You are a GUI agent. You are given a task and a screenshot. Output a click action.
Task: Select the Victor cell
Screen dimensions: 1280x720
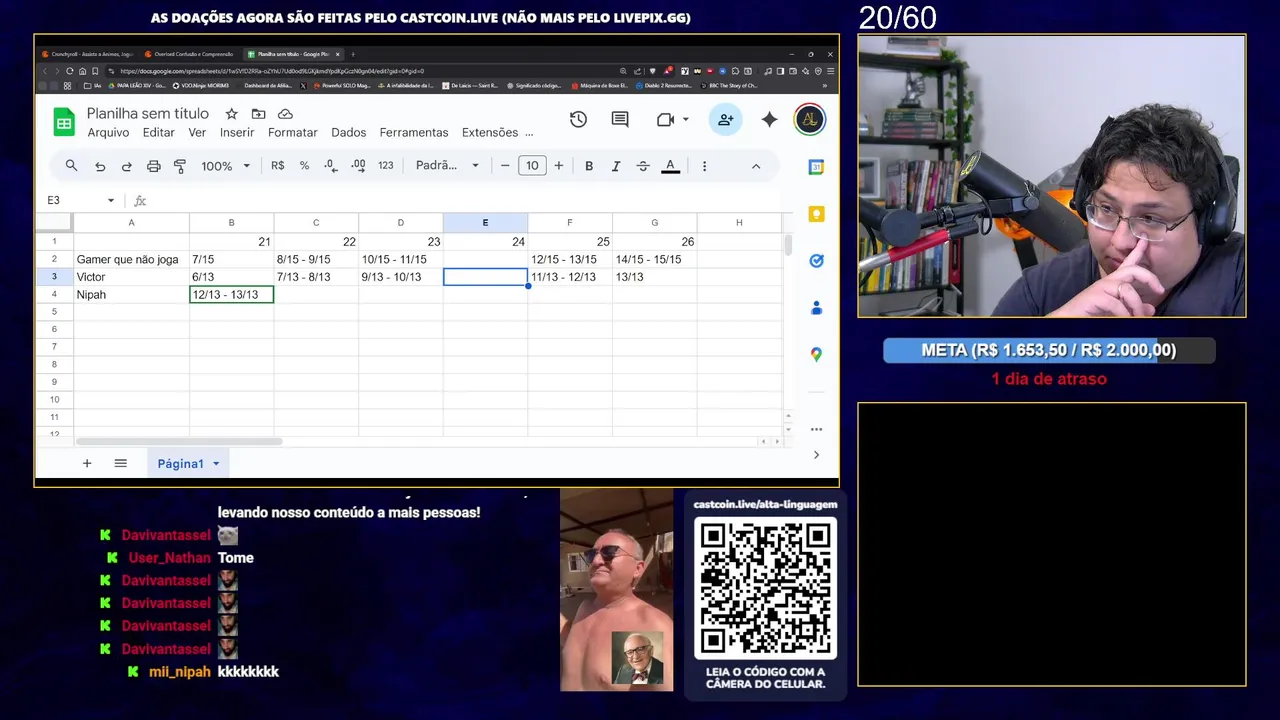tap(131, 277)
